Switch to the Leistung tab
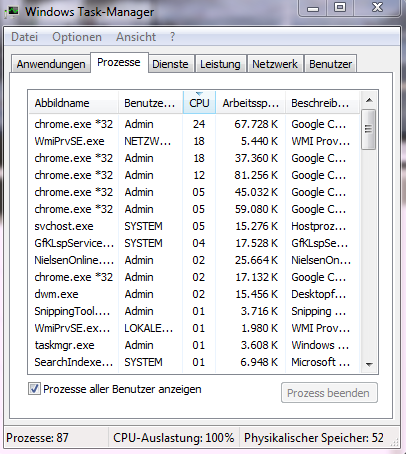Screen dimensions: 406x454 (220, 64)
